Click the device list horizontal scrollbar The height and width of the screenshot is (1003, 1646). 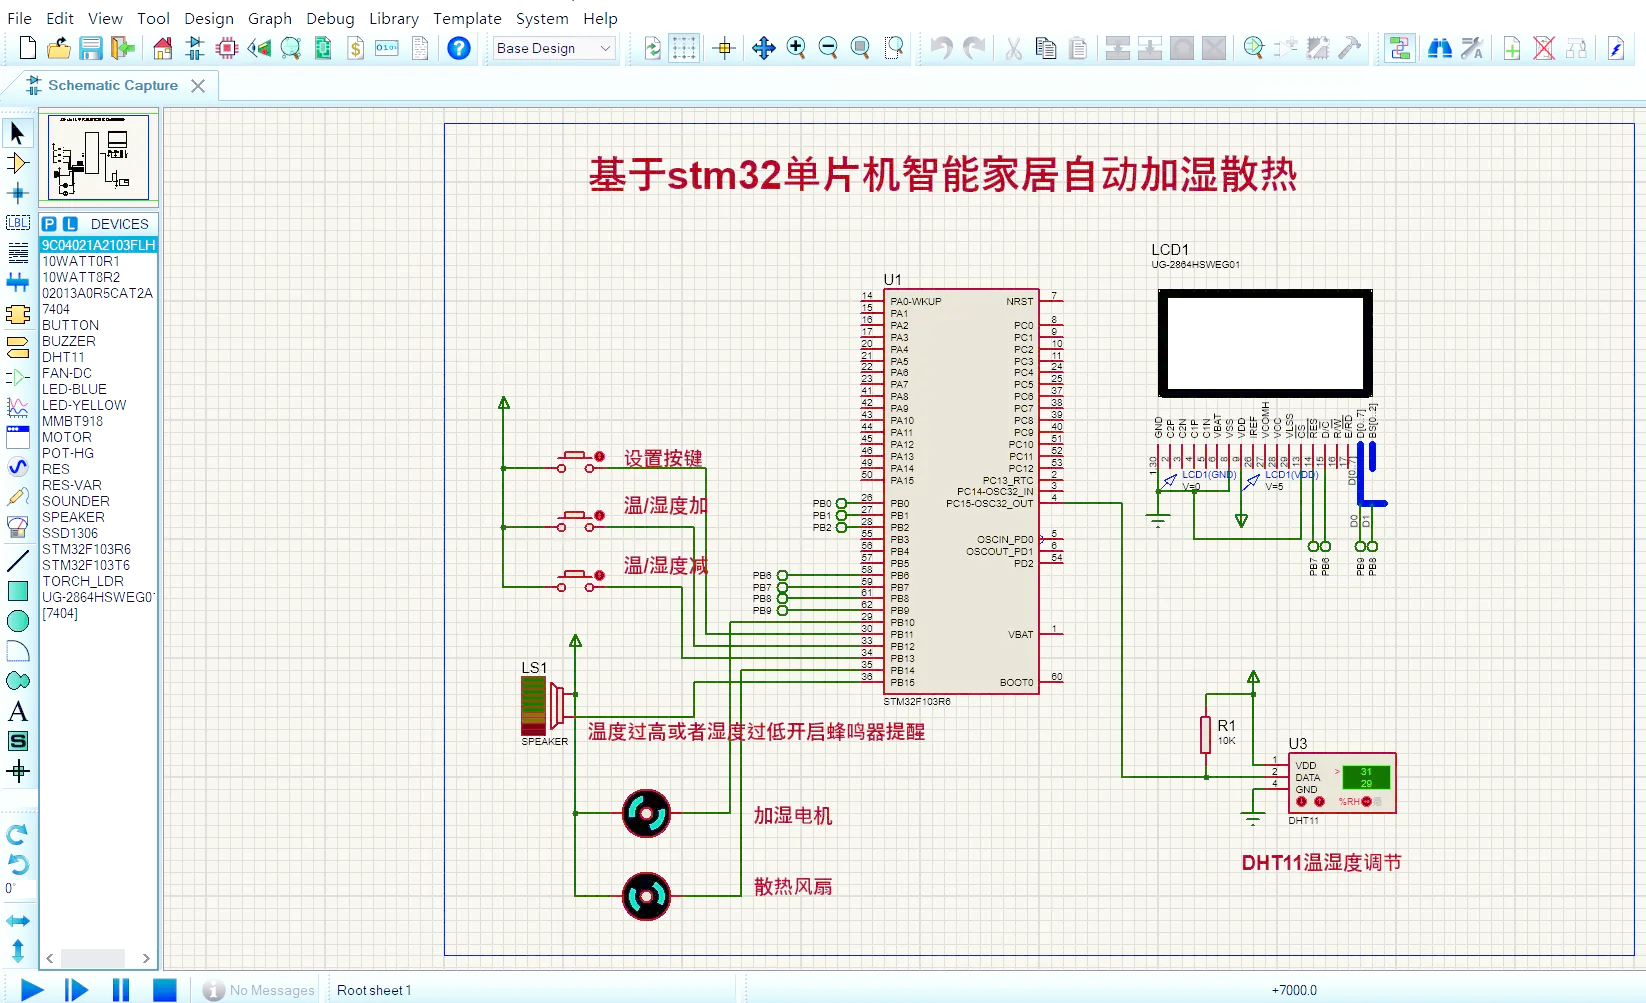coord(98,957)
